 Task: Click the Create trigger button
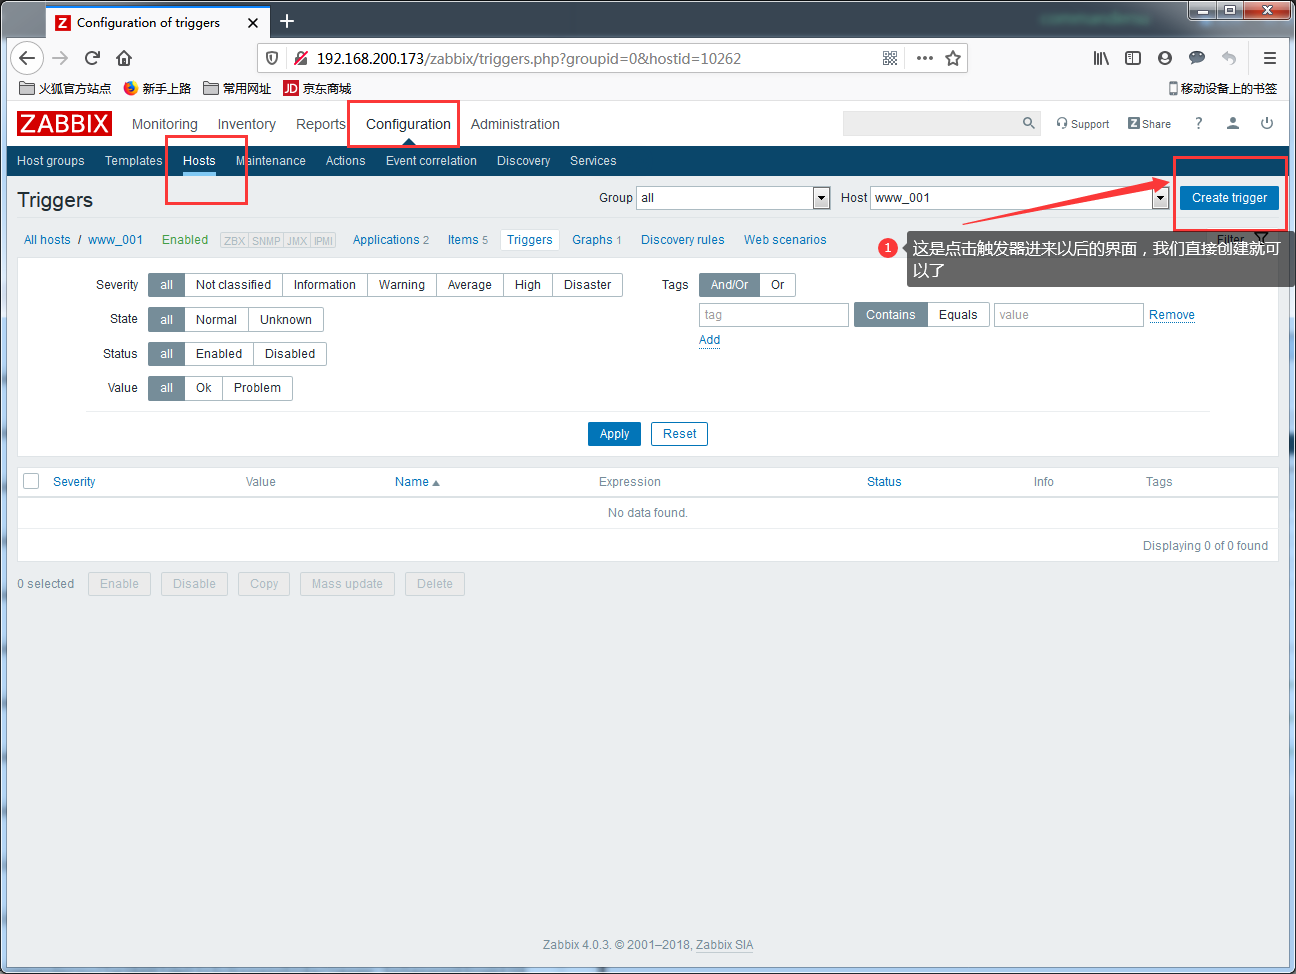tap(1229, 198)
